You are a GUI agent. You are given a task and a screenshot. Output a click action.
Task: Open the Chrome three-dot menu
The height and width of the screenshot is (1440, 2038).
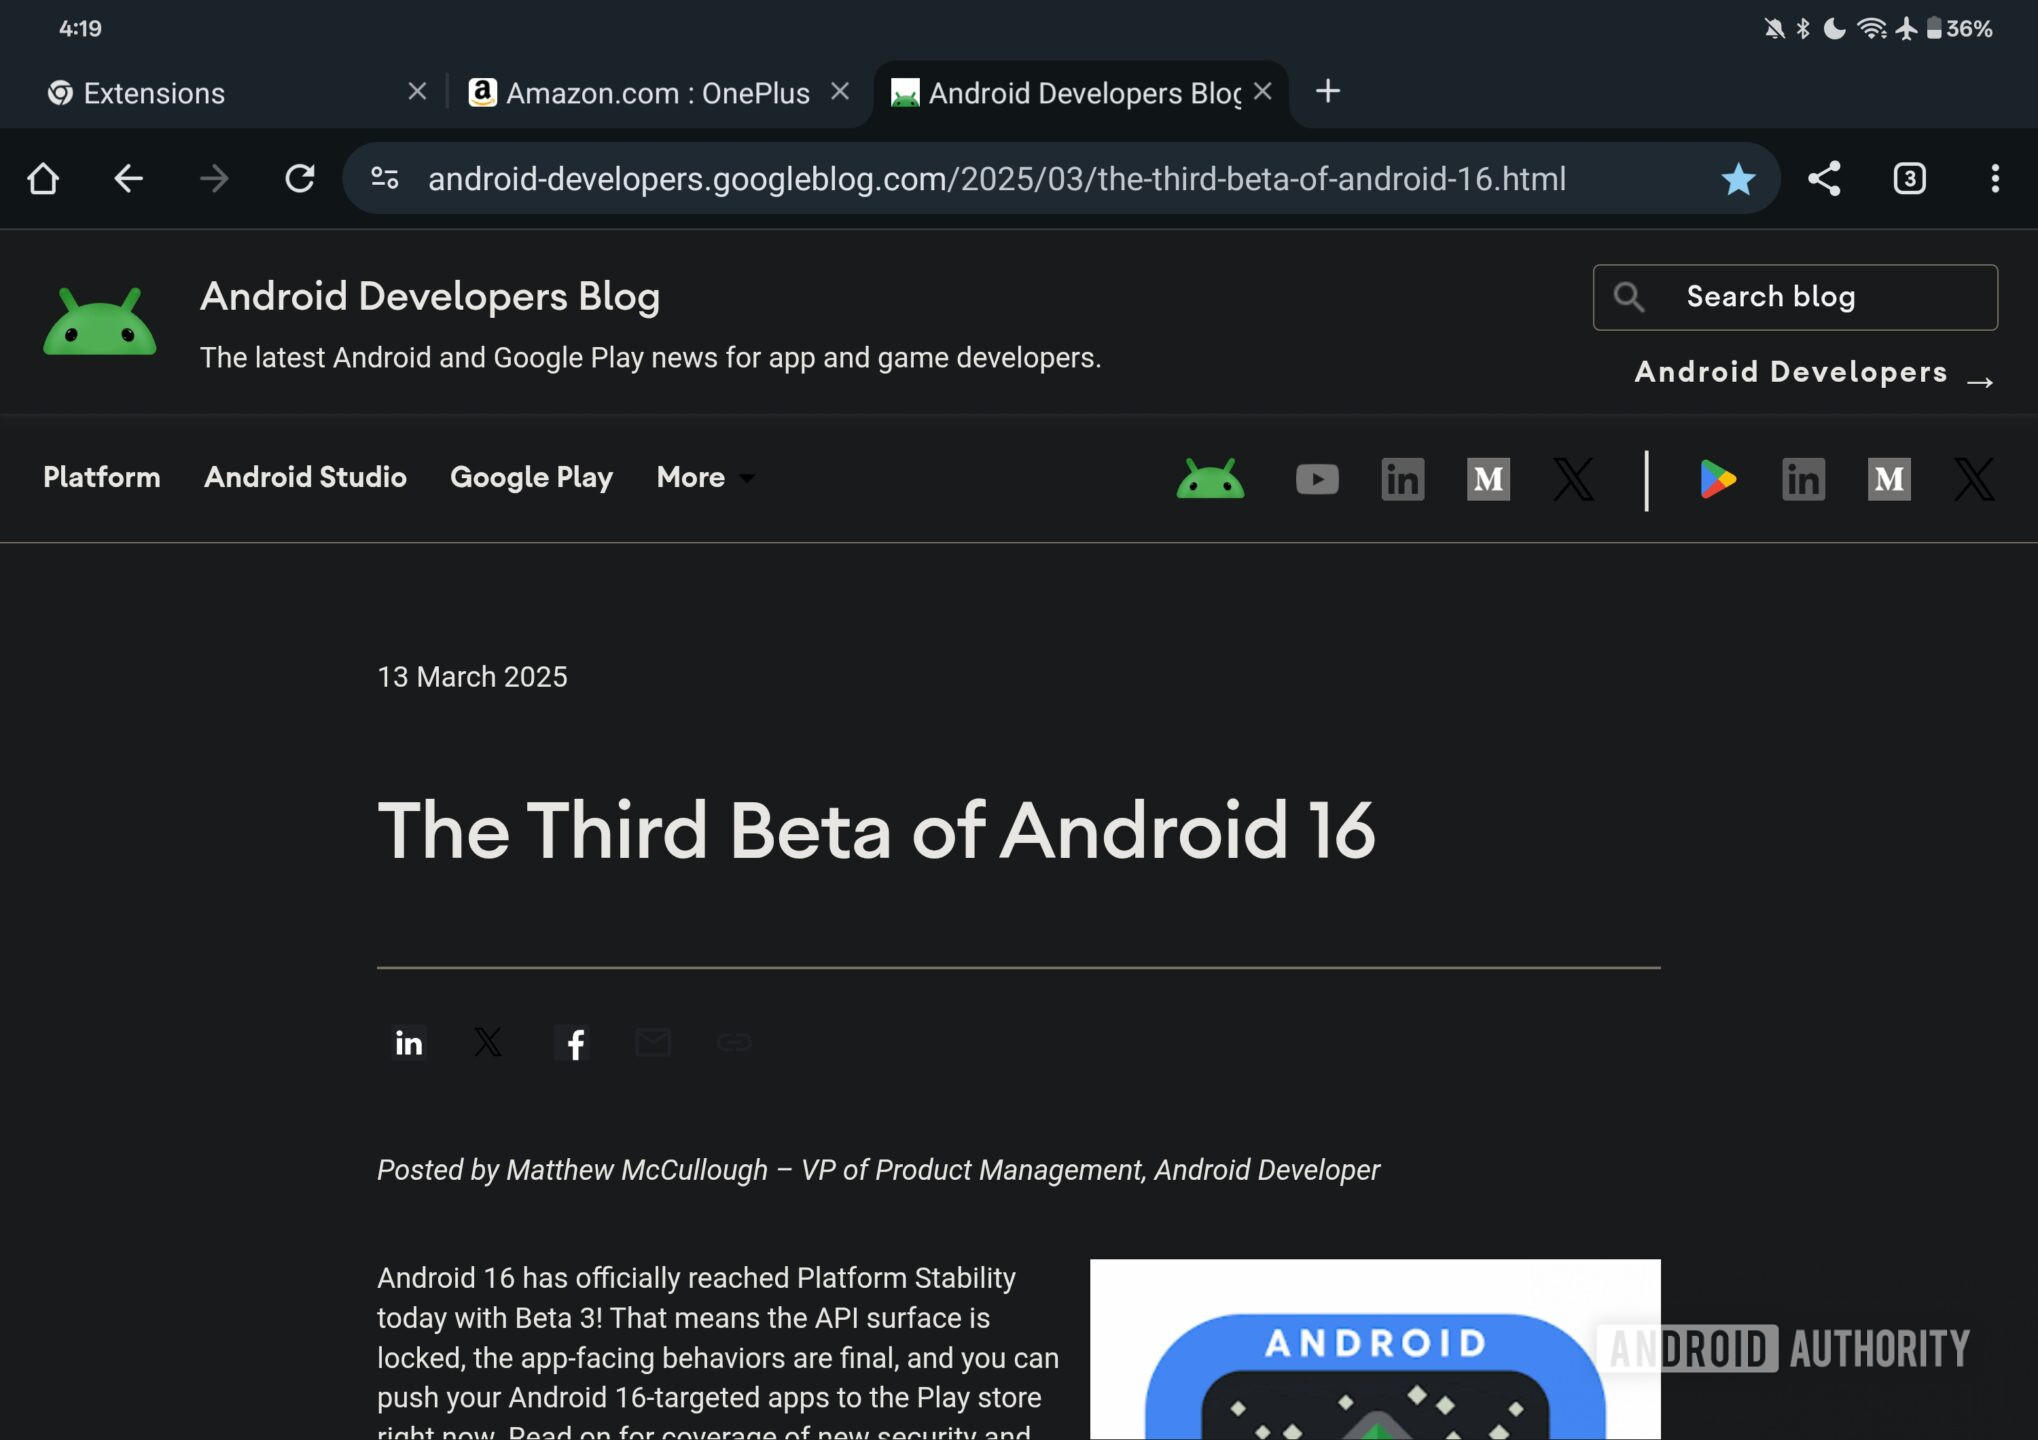[1994, 179]
